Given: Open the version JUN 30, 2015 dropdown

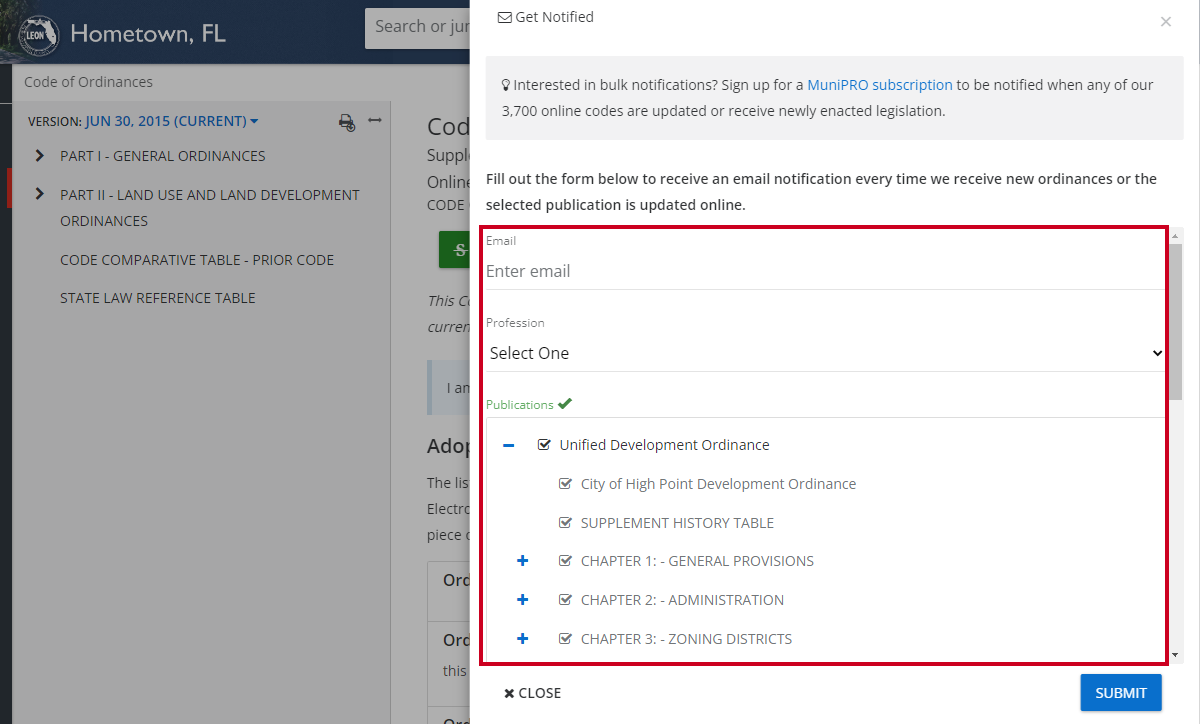Looking at the screenshot, I should [x=172, y=121].
